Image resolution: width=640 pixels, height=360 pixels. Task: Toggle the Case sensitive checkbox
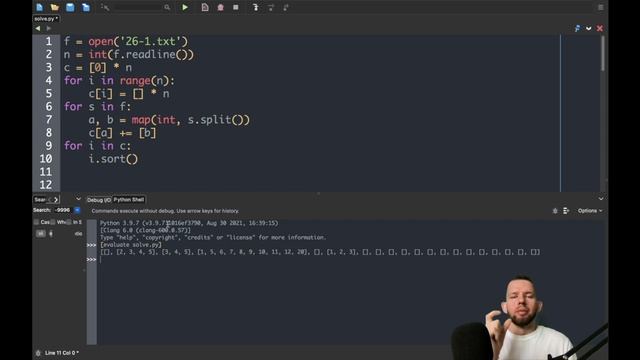coord(36,222)
